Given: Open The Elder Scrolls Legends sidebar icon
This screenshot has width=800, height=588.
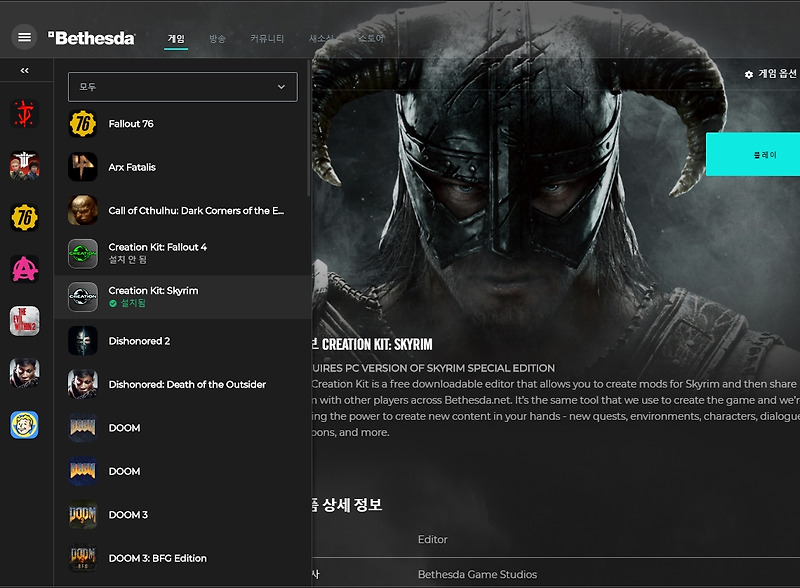Looking at the screenshot, I should point(24,114).
